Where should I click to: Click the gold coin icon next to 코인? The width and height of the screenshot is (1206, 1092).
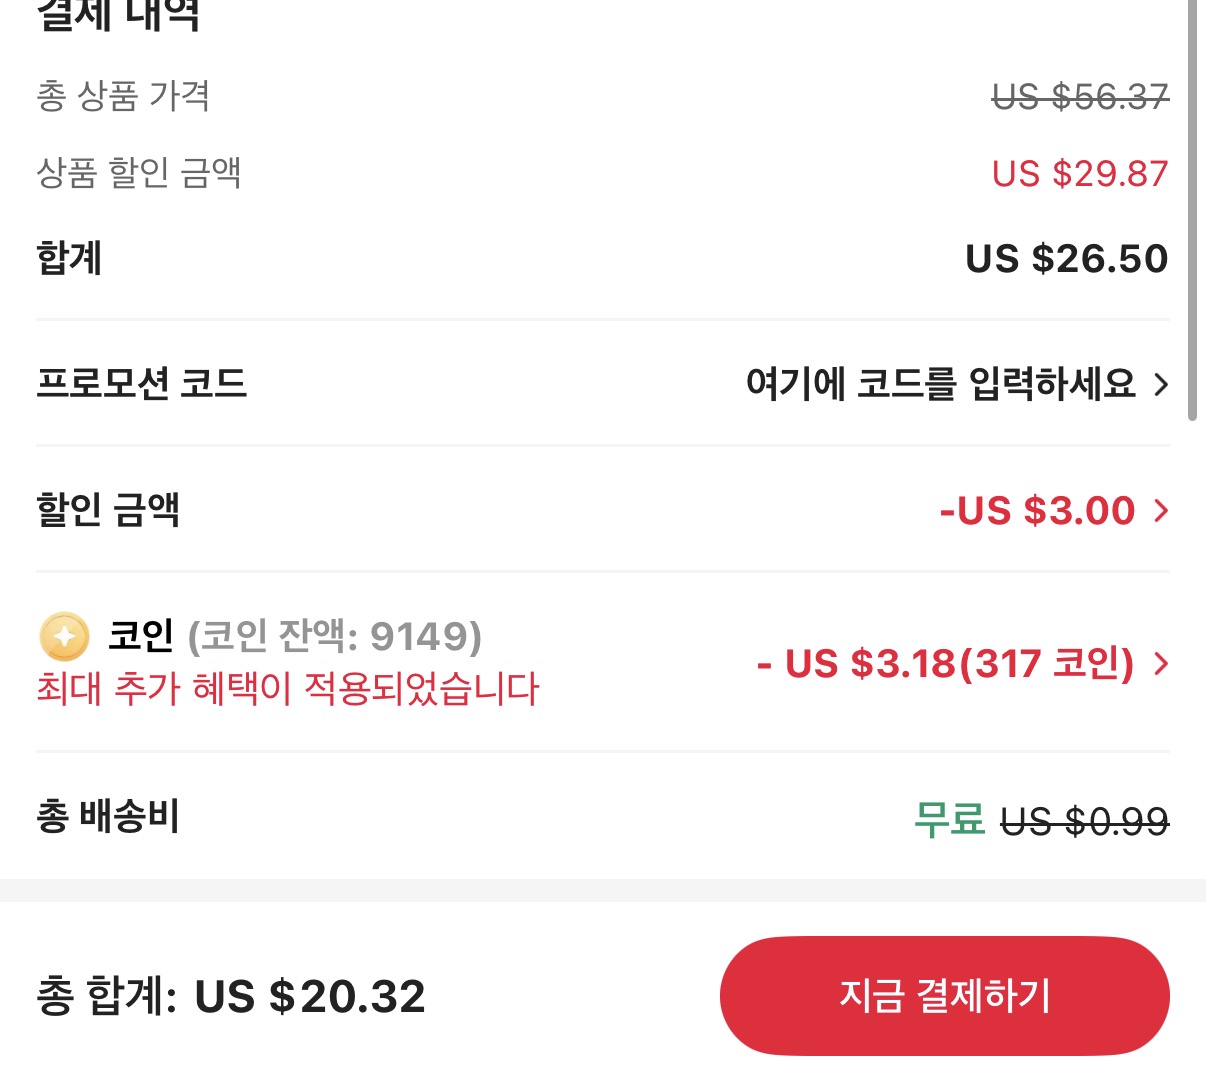[x=63, y=638]
